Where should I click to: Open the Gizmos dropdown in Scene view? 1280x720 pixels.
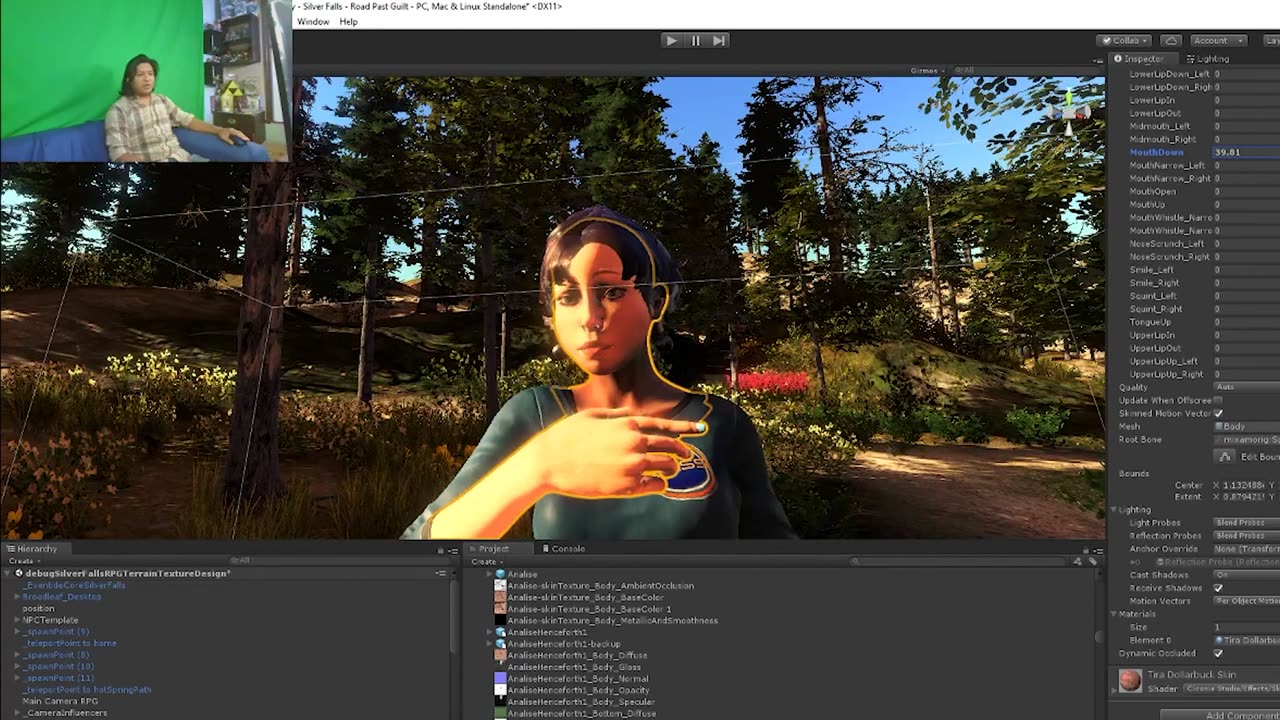[926, 71]
